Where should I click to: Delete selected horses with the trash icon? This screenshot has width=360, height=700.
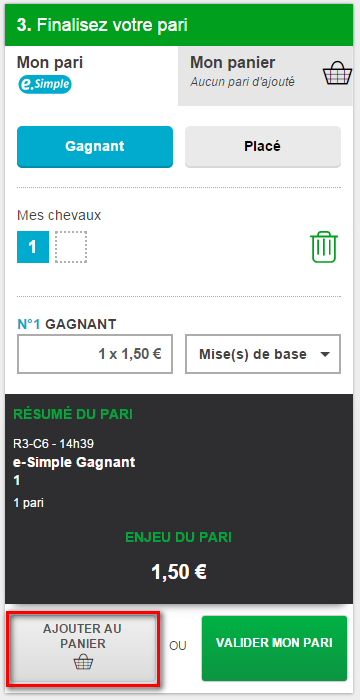click(x=324, y=247)
